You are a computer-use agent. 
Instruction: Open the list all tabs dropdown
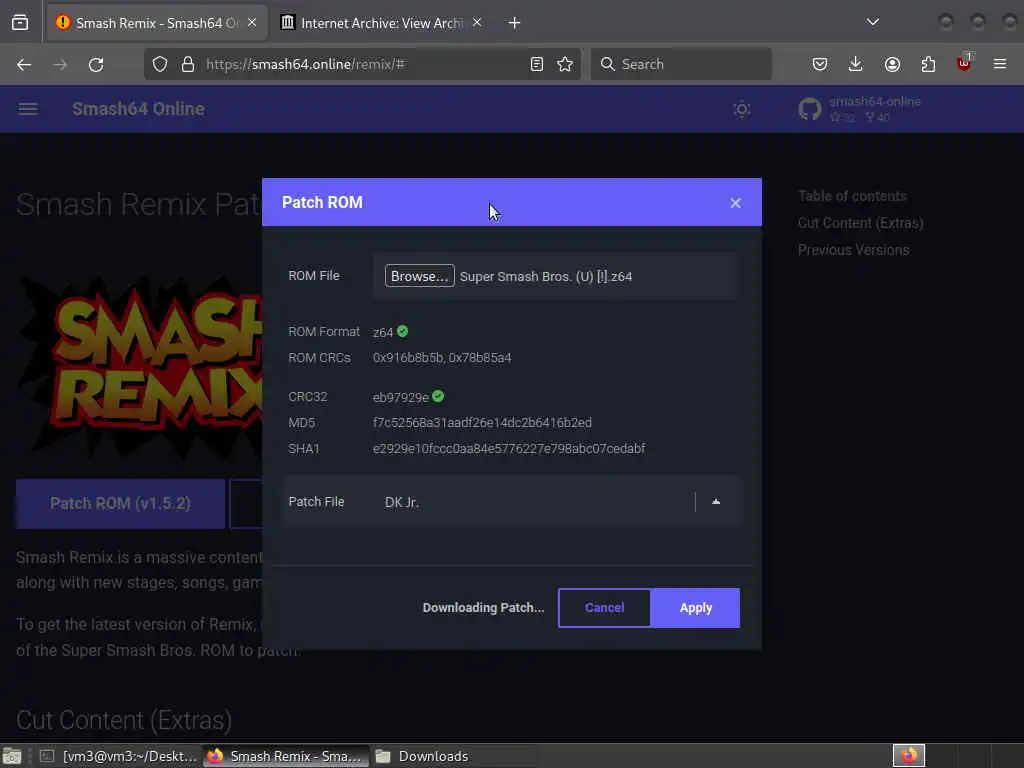(x=872, y=22)
